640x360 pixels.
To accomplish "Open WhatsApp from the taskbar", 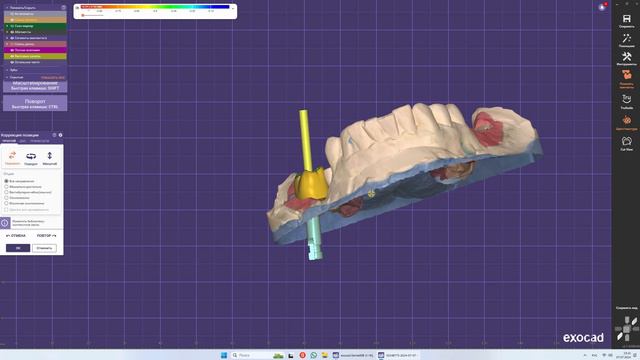I will (313, 355).
